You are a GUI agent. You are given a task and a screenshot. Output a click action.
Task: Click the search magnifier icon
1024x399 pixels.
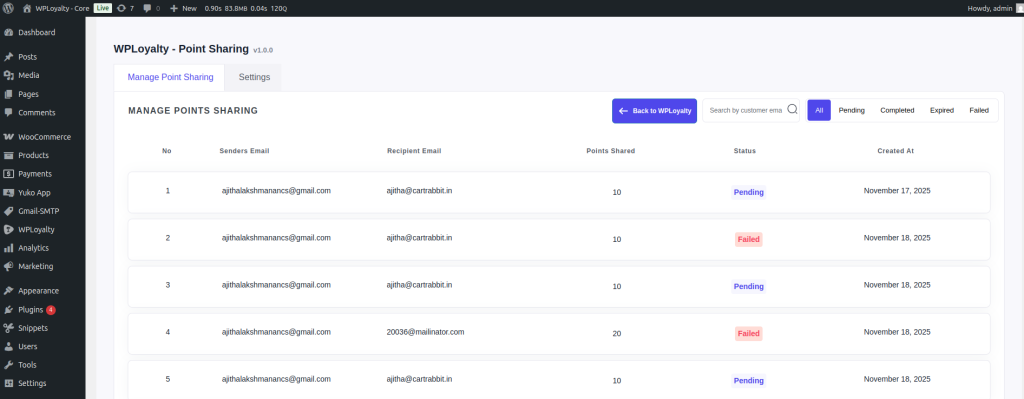coord(792,110)
